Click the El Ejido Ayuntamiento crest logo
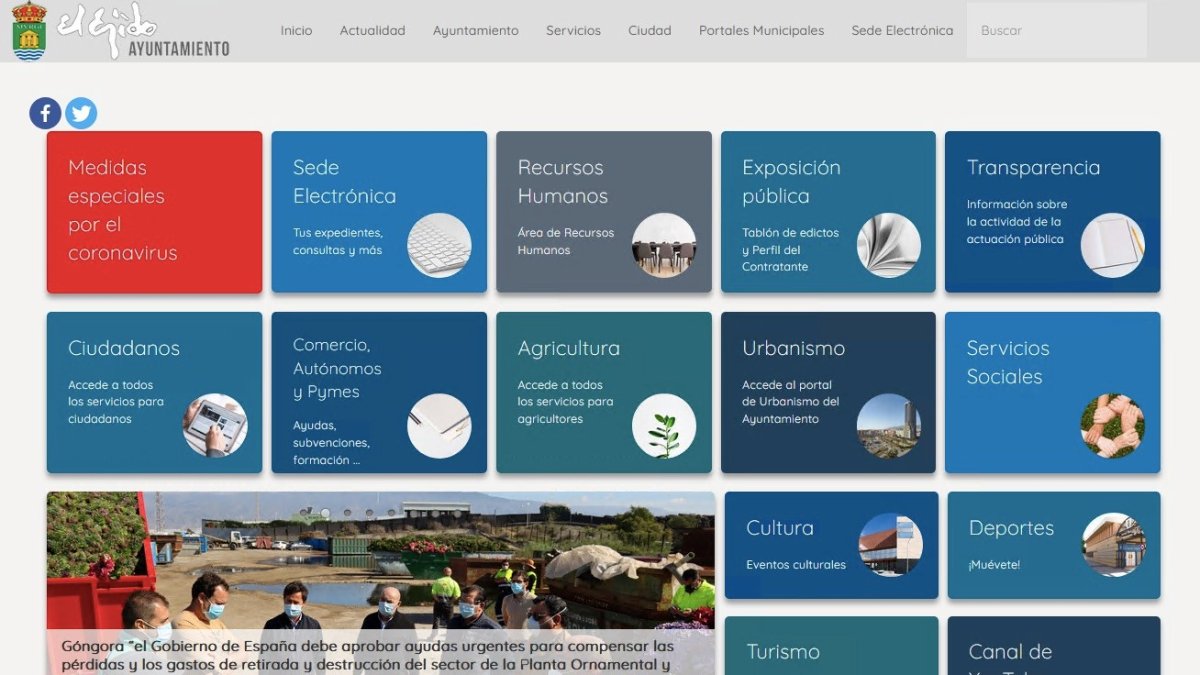1200x675 pixels. coord(29,31)
